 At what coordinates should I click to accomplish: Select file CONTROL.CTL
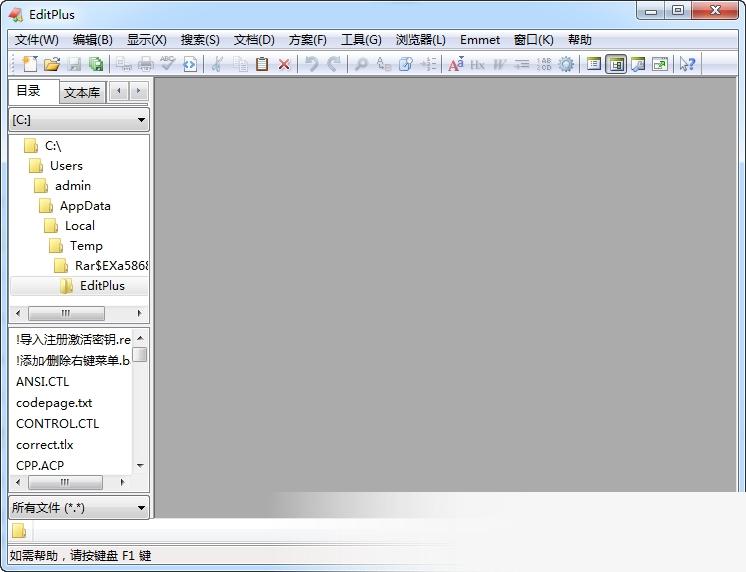coord(58,424)
